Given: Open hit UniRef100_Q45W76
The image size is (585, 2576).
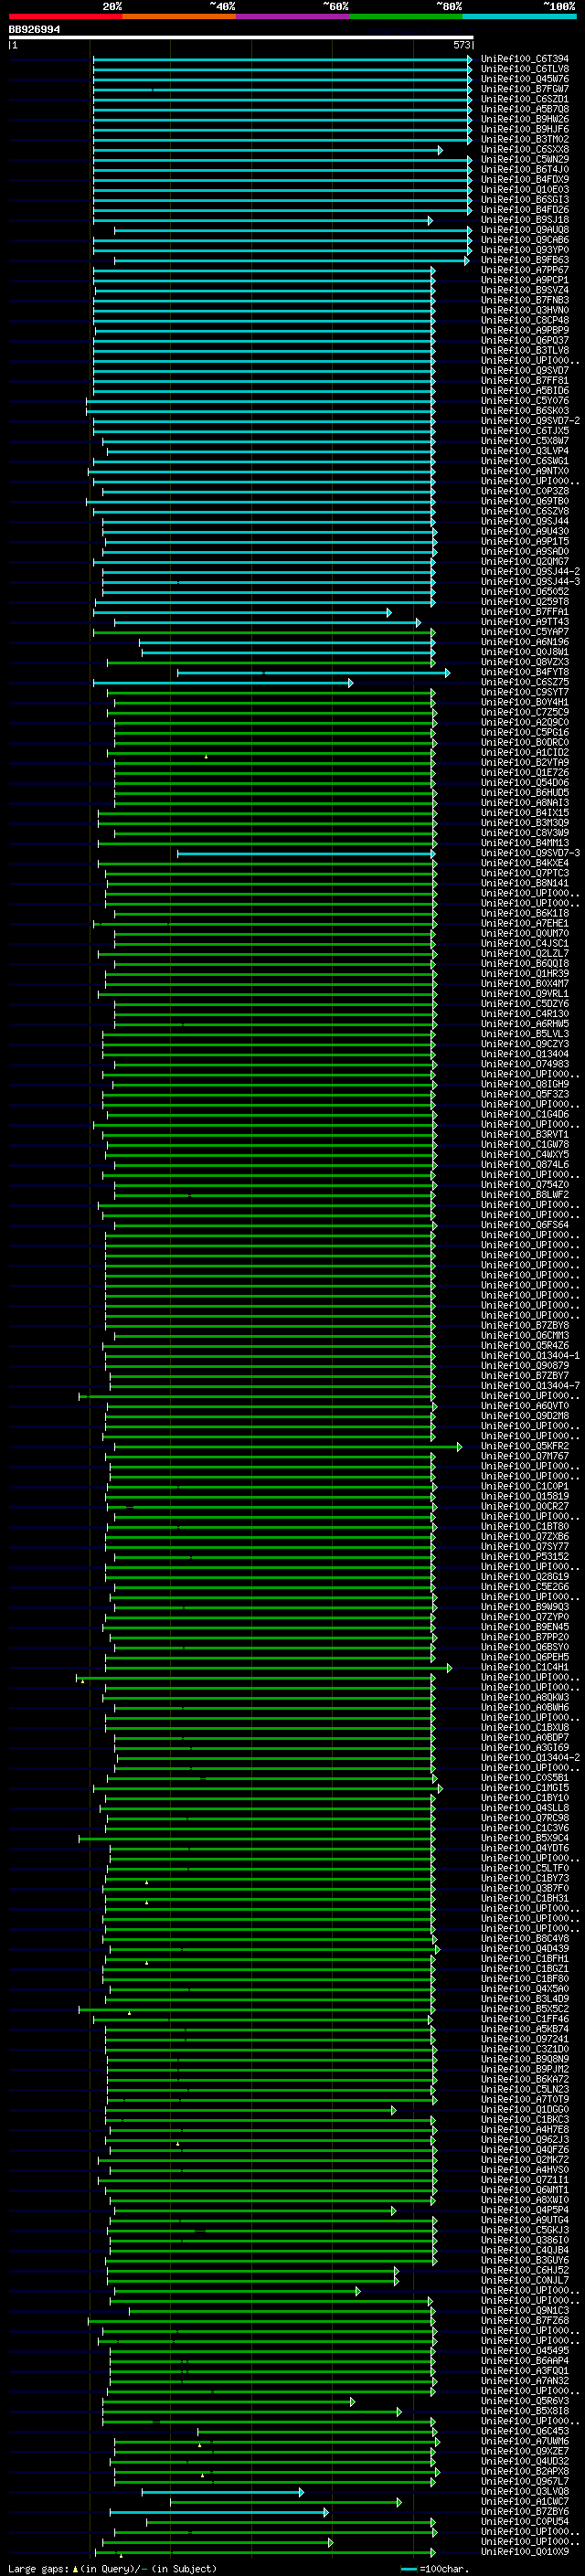Looking at the screenshot, I should (x=525, y=79).
